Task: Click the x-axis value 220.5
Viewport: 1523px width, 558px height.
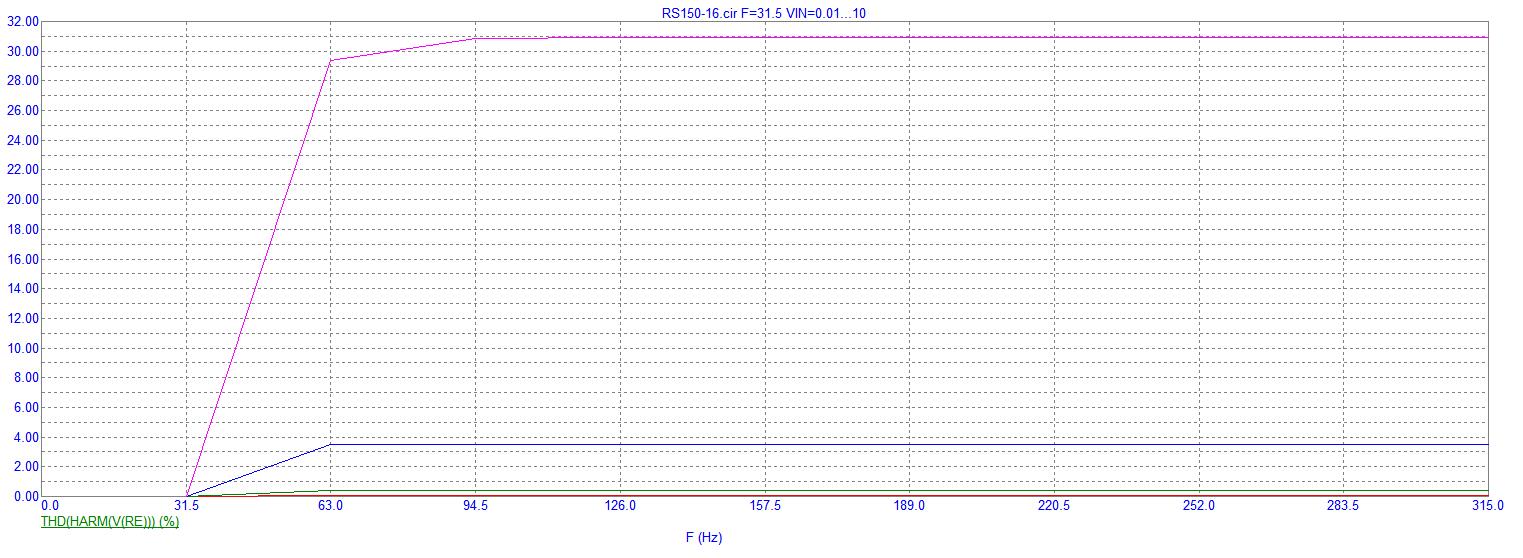Action: 1054,506
